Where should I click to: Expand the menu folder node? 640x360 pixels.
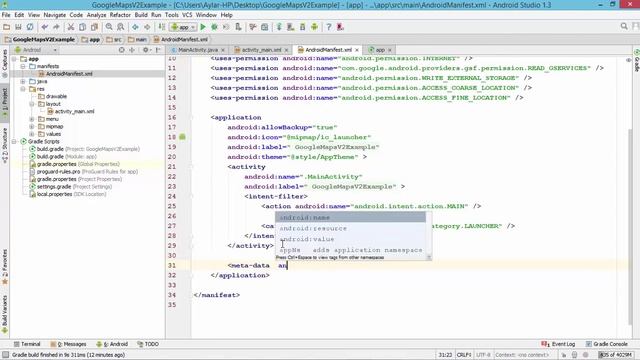click(x=32, y=119)
